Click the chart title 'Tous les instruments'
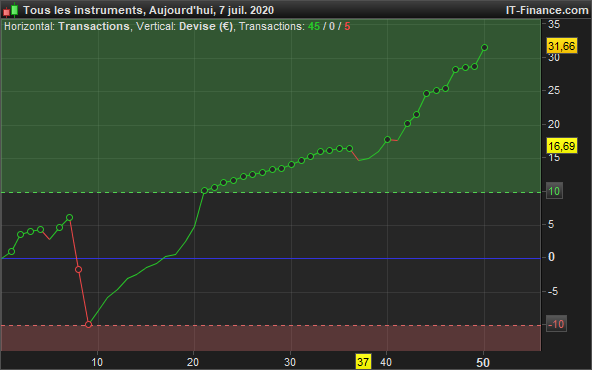The image size is (592, 370). [82, 10]
